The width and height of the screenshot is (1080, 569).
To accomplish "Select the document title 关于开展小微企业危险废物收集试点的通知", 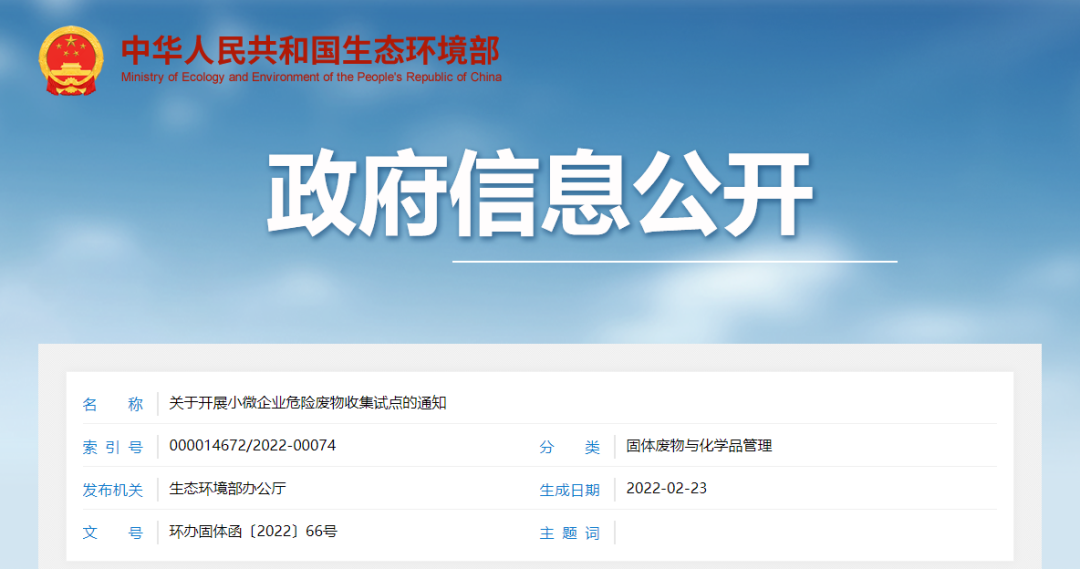I will (x=308, y=403).
